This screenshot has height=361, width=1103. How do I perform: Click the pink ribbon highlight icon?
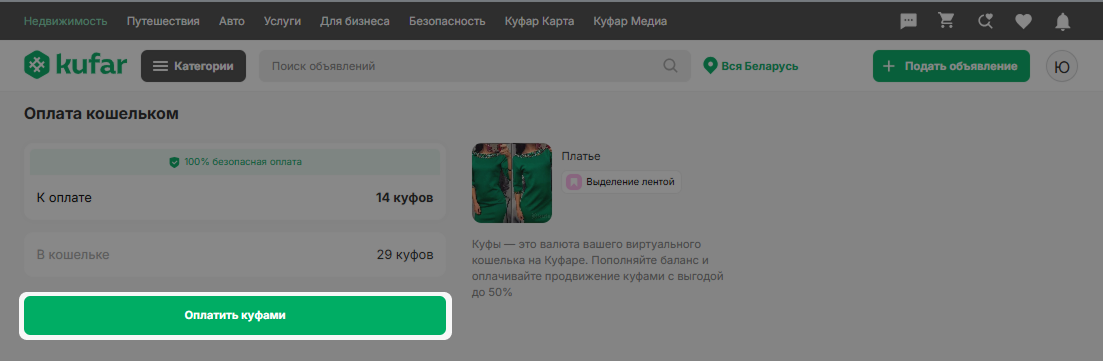click(x=574, y=182)
